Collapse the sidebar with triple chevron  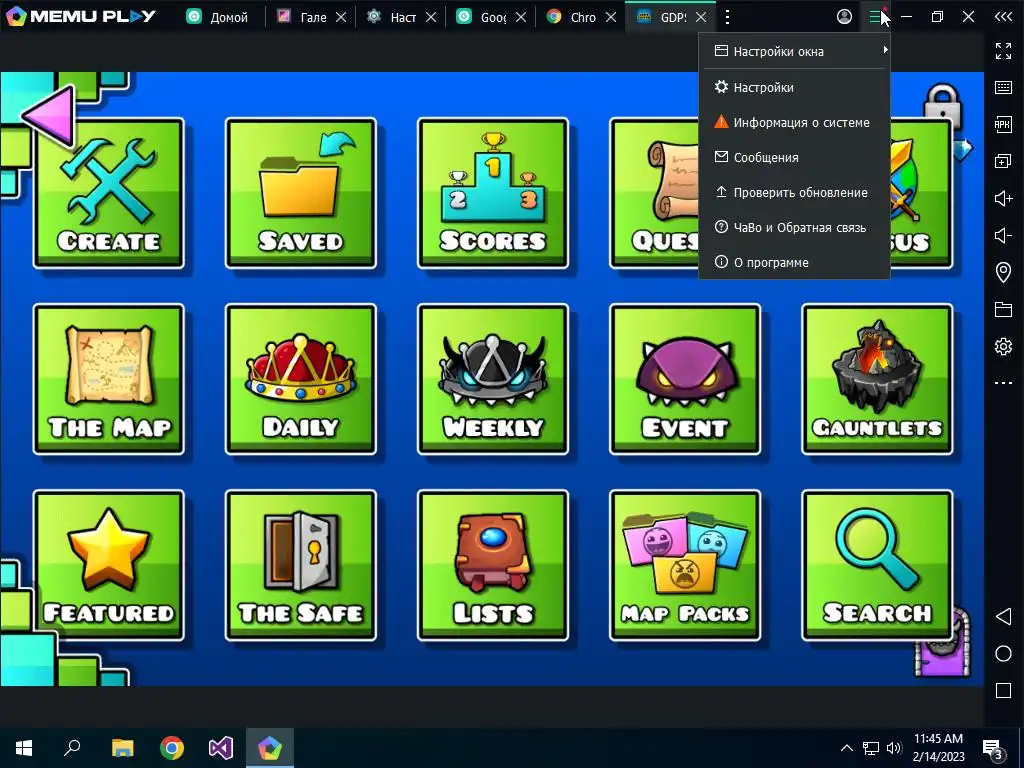click(1003, 16)
